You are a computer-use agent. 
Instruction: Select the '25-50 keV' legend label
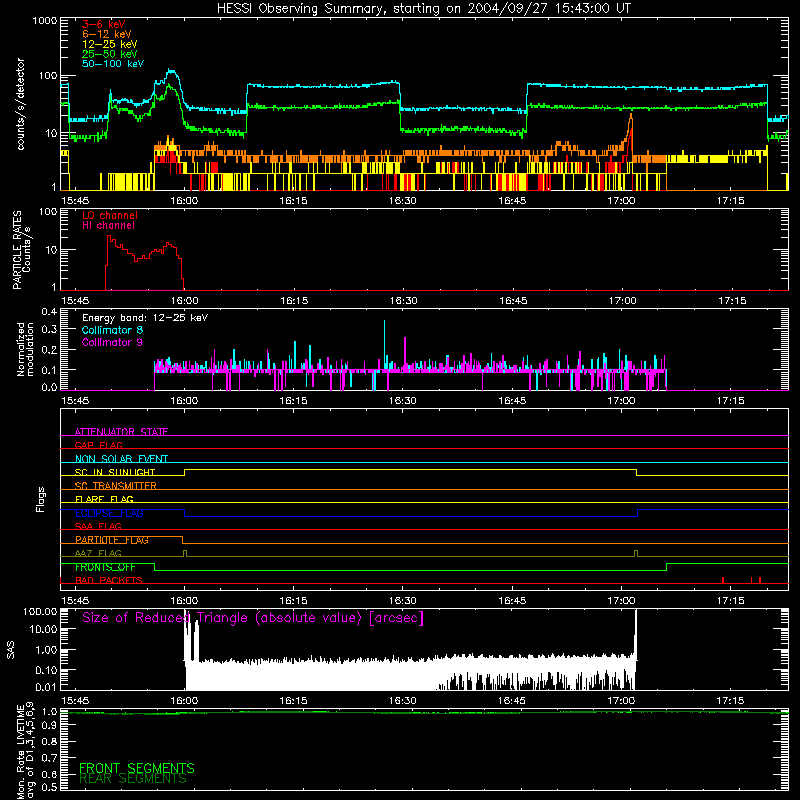[x=109, y=54]
